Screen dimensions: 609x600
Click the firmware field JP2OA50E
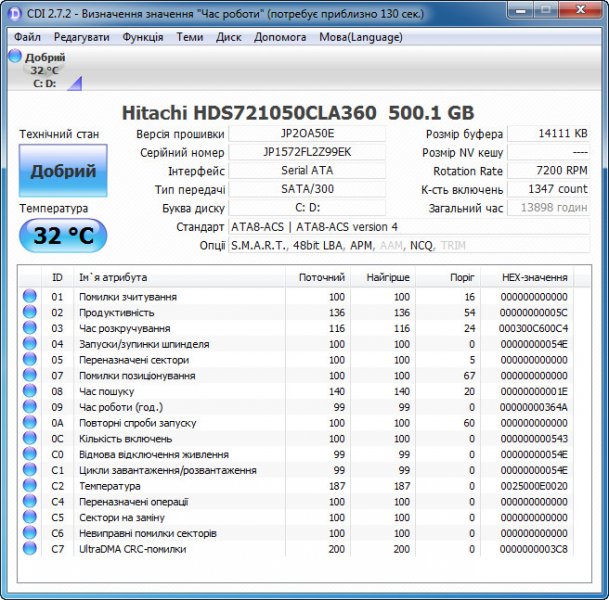coord(307,134)
